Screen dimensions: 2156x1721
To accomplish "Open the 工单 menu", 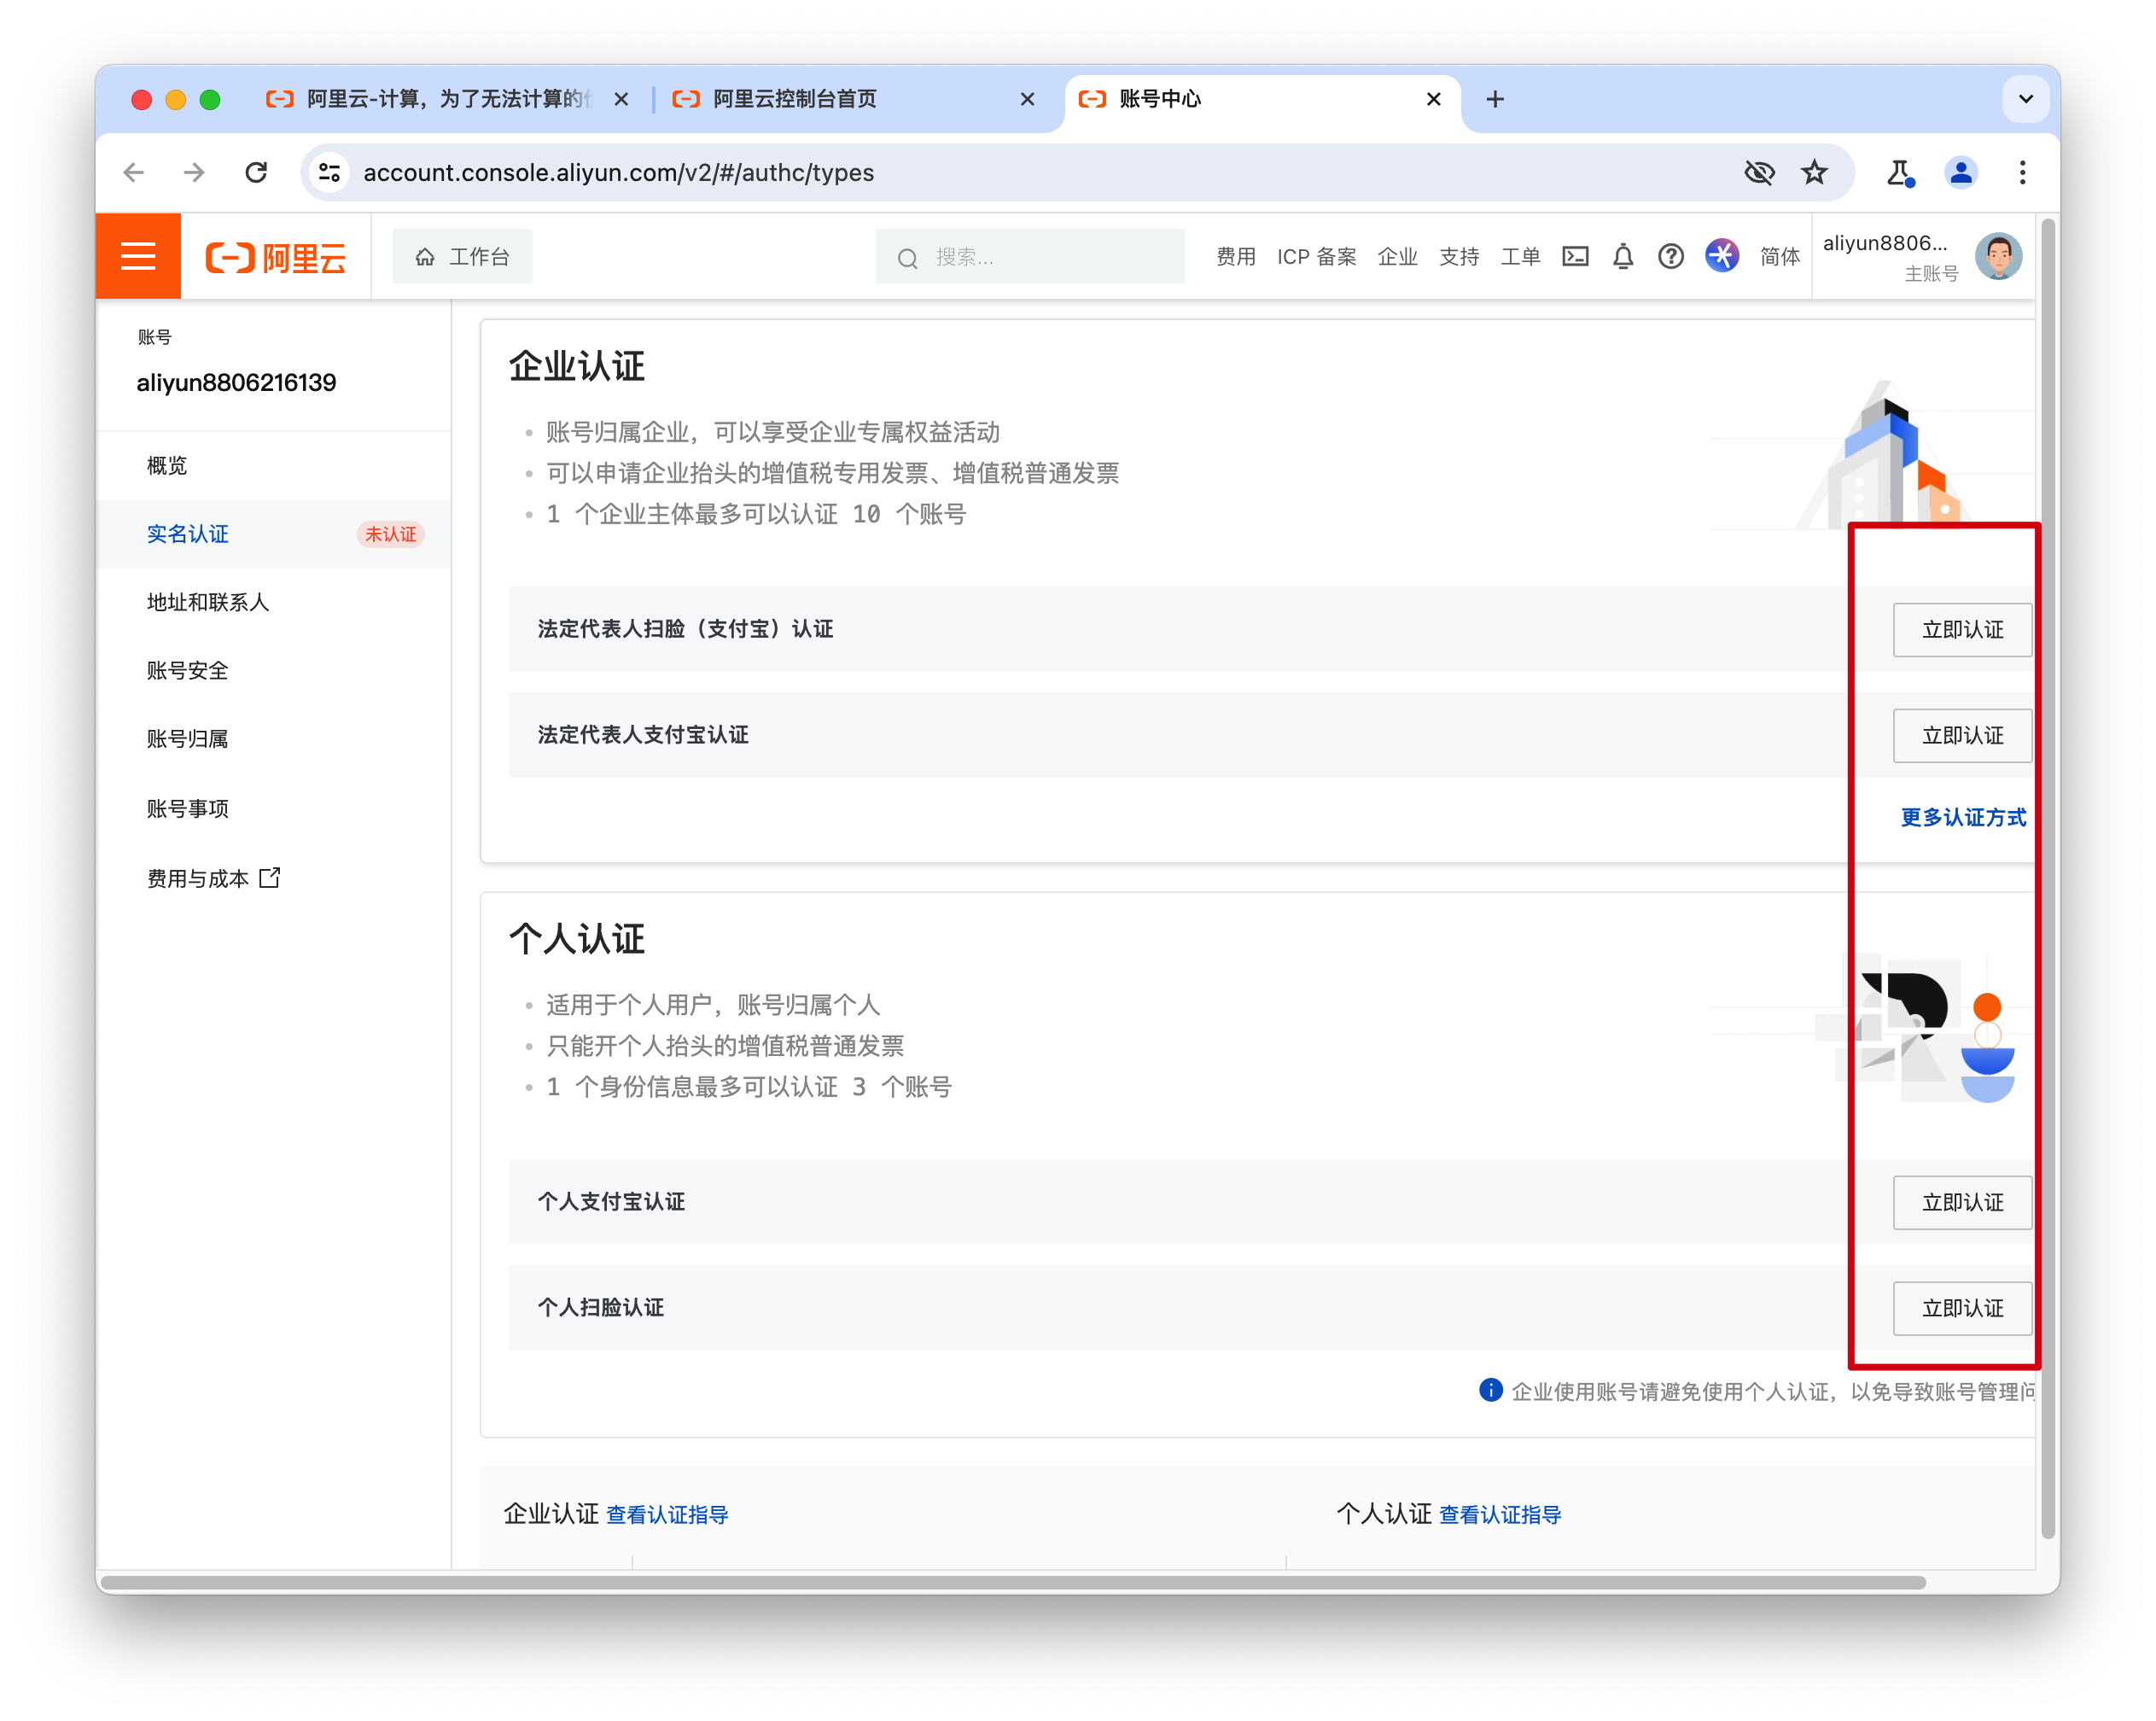I will (x=1520, y=257).
